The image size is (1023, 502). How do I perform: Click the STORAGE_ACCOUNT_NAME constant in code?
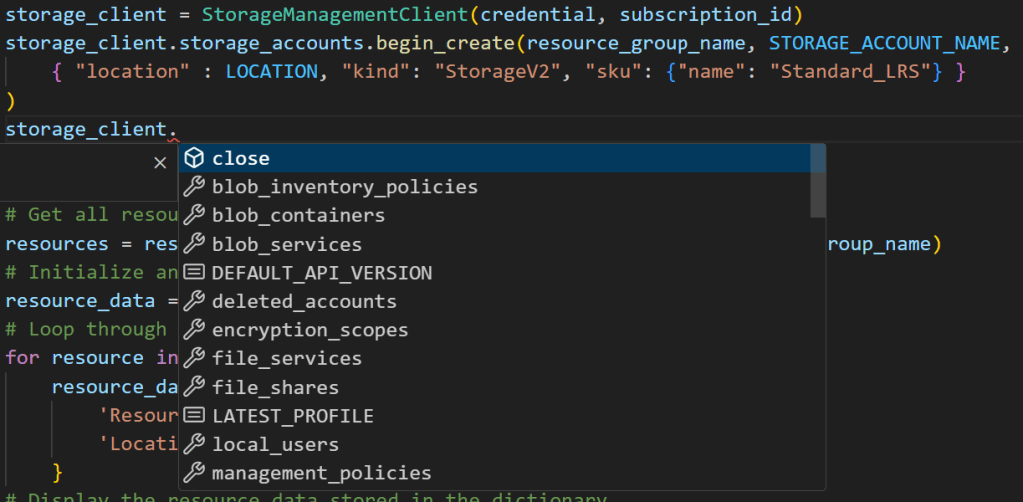(x=884, y=44)
